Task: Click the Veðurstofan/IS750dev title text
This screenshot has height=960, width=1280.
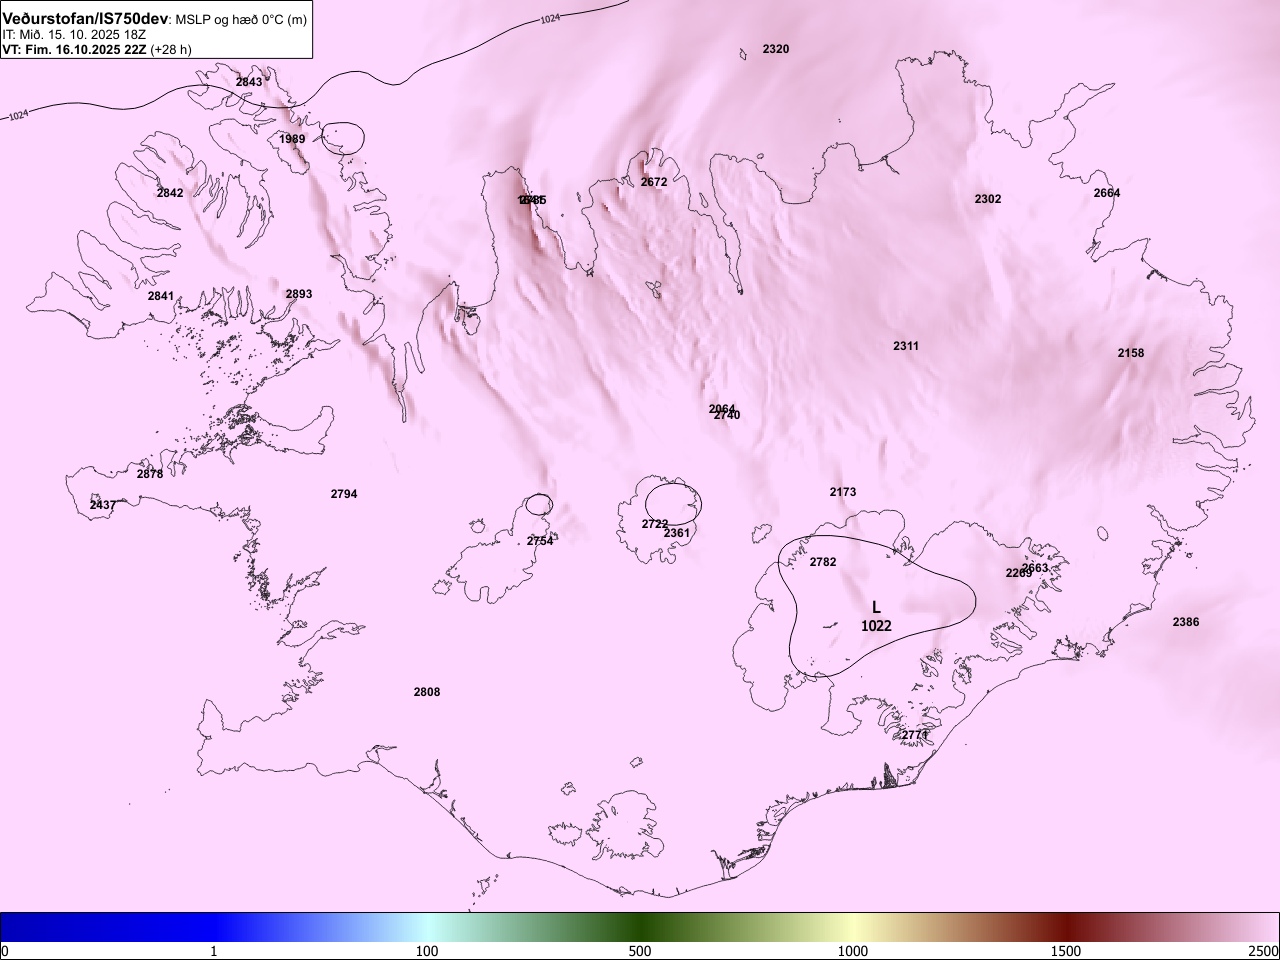Action: tap(86, 19)
